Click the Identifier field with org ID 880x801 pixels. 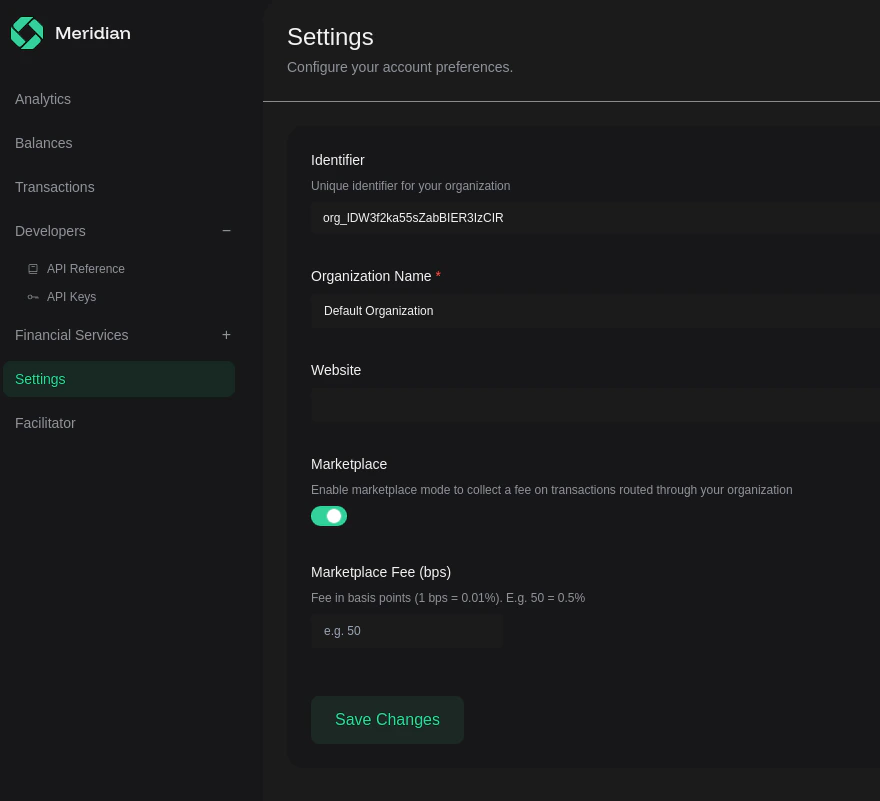coord(595,218)
